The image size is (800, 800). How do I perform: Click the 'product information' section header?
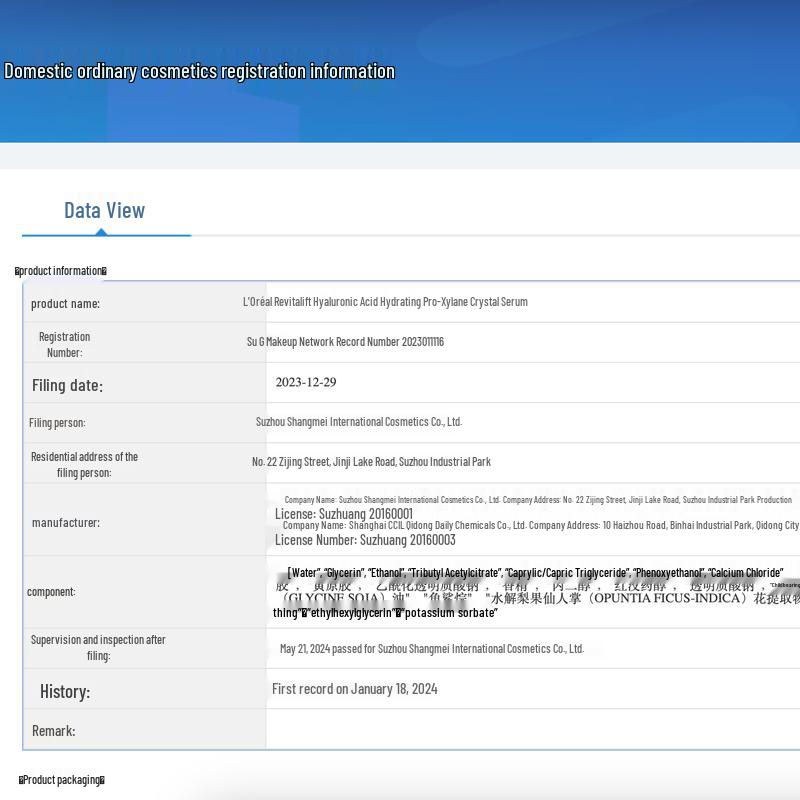(x=61, y=271)
